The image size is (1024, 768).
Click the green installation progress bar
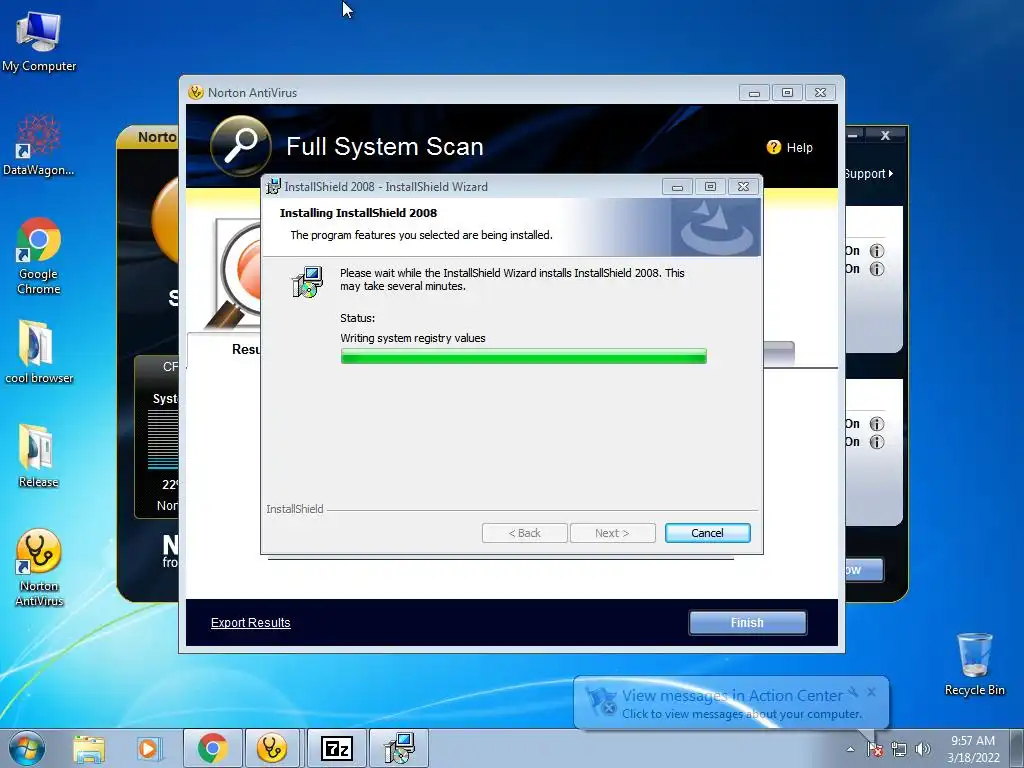[523, 356]
